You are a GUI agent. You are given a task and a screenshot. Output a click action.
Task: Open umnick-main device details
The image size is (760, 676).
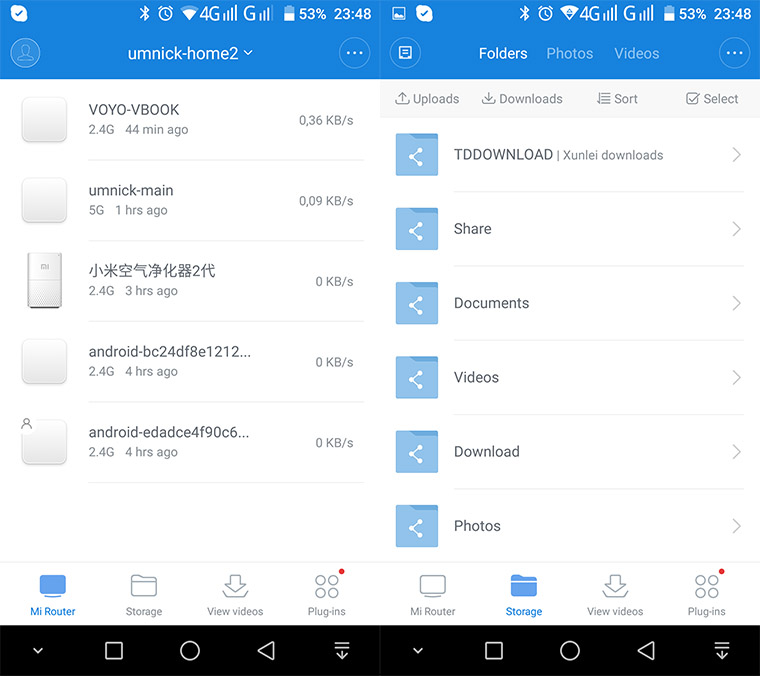coord(190,200)
